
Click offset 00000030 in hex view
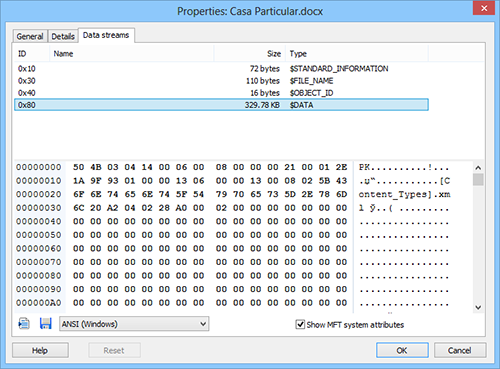(x=39, y=208)
